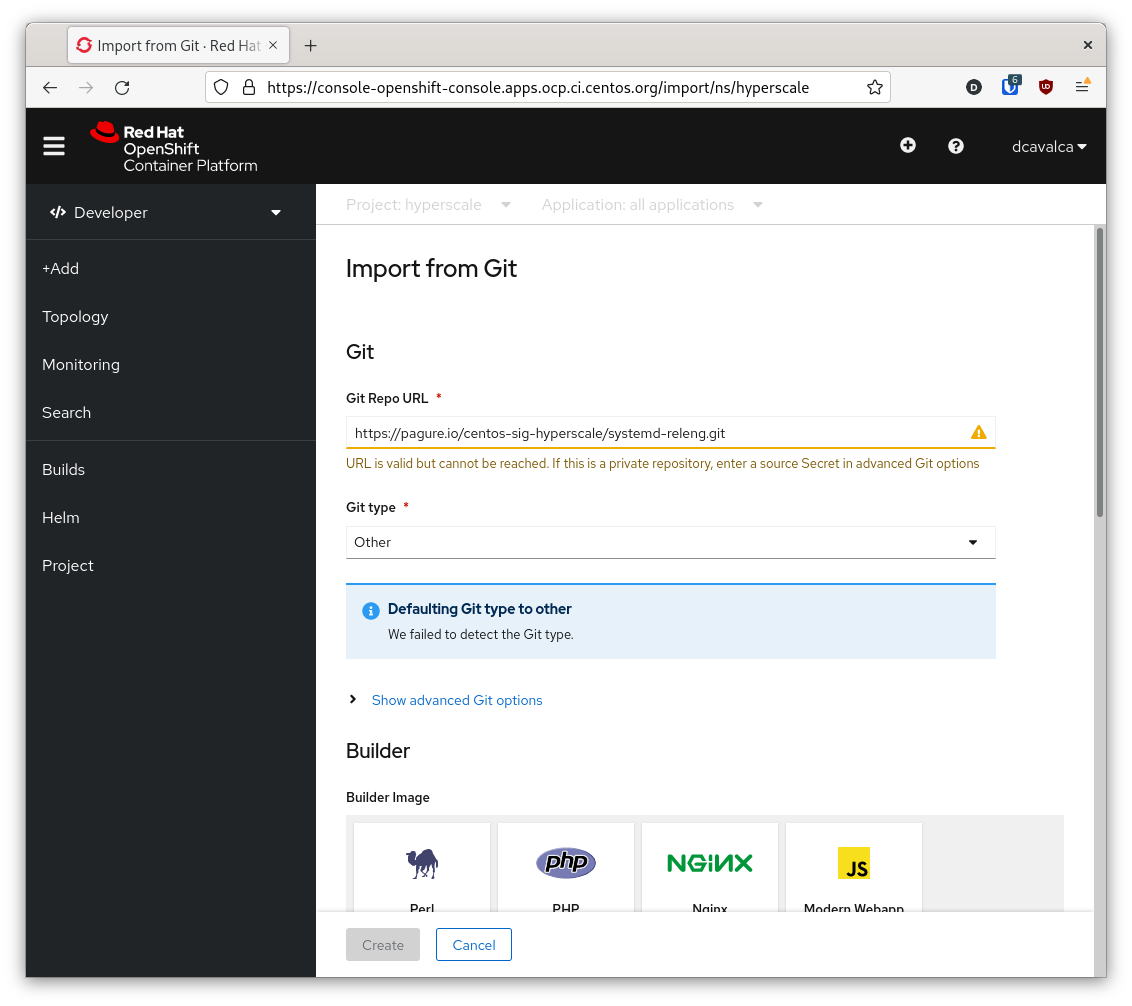The height and width of the screenshot is (1006, 1132).
Task: Select the Modern Webapp builder image
Action: [853, 867]
